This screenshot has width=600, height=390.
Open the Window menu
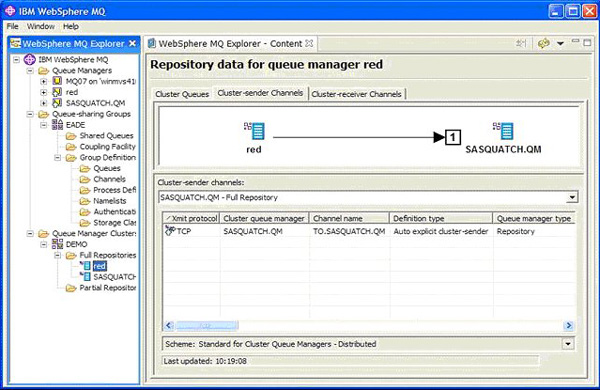(41, 26)
